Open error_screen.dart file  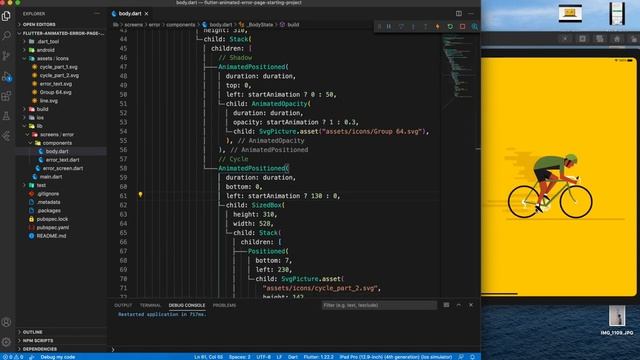coord(63,168)
